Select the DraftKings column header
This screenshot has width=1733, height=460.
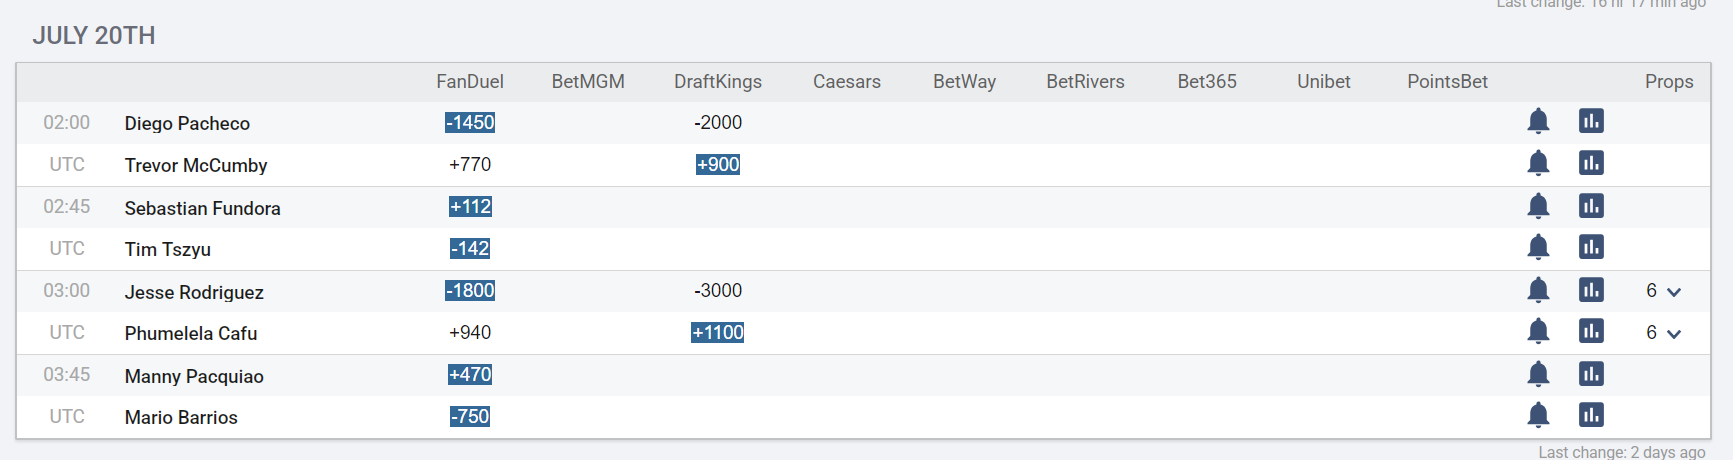[718, 82]
